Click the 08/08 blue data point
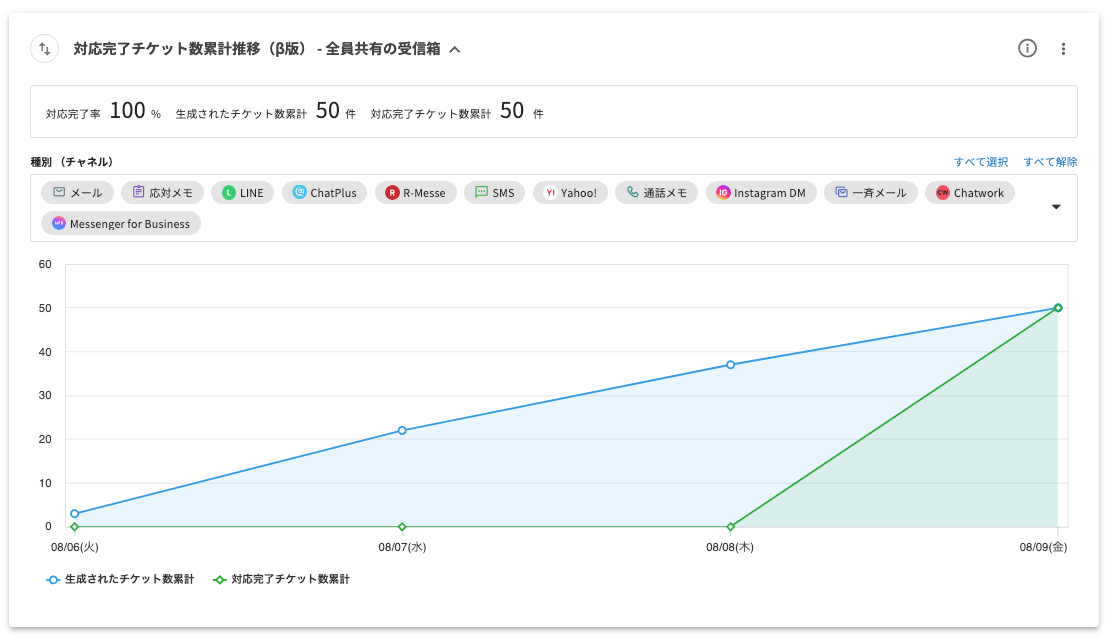 pos(730,365)
